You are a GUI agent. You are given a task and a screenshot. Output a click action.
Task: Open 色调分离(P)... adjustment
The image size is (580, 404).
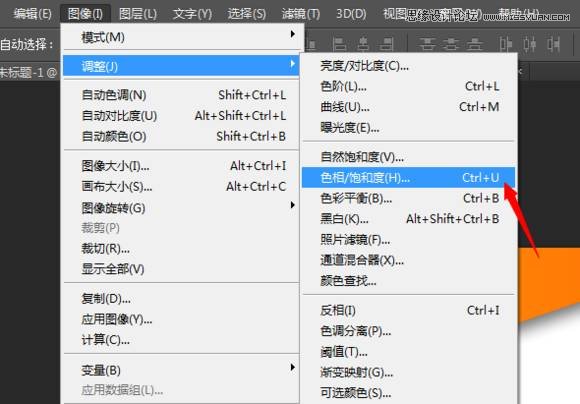pyautogui.click(x=408, y=331)
